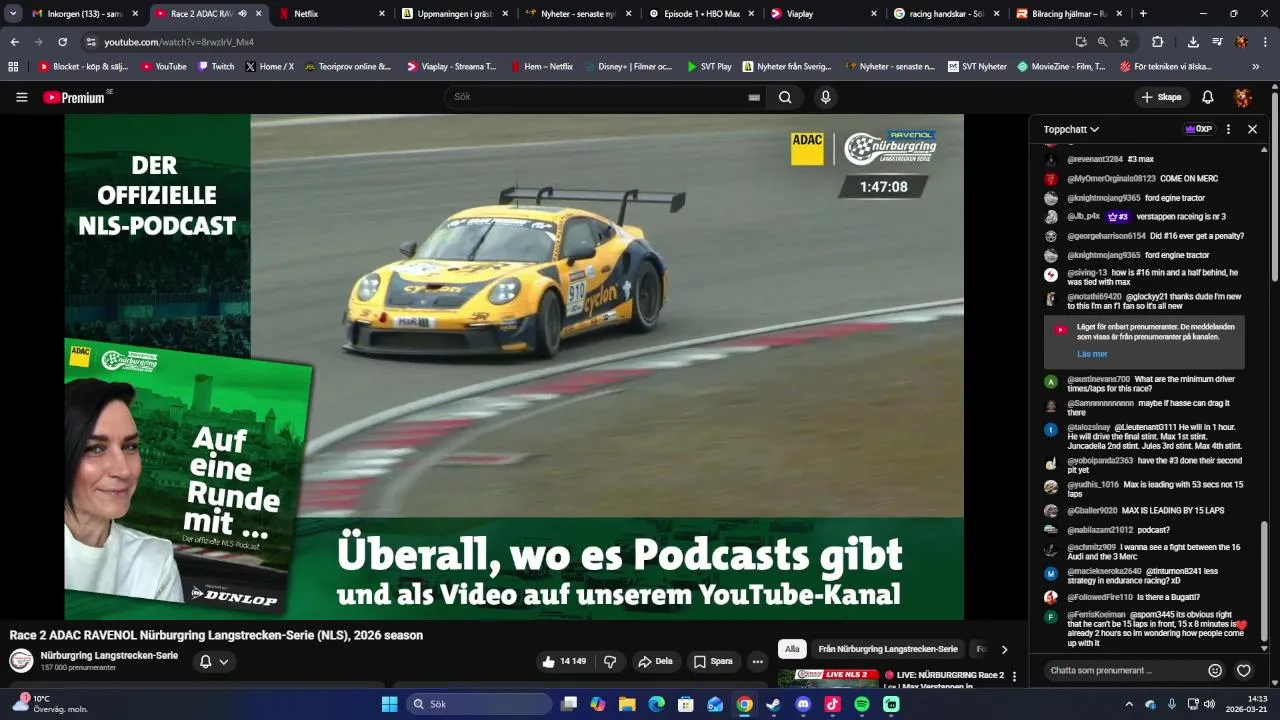
Task: Switch to the Inkorgen Gmail tab
Action: click(86, 14)
